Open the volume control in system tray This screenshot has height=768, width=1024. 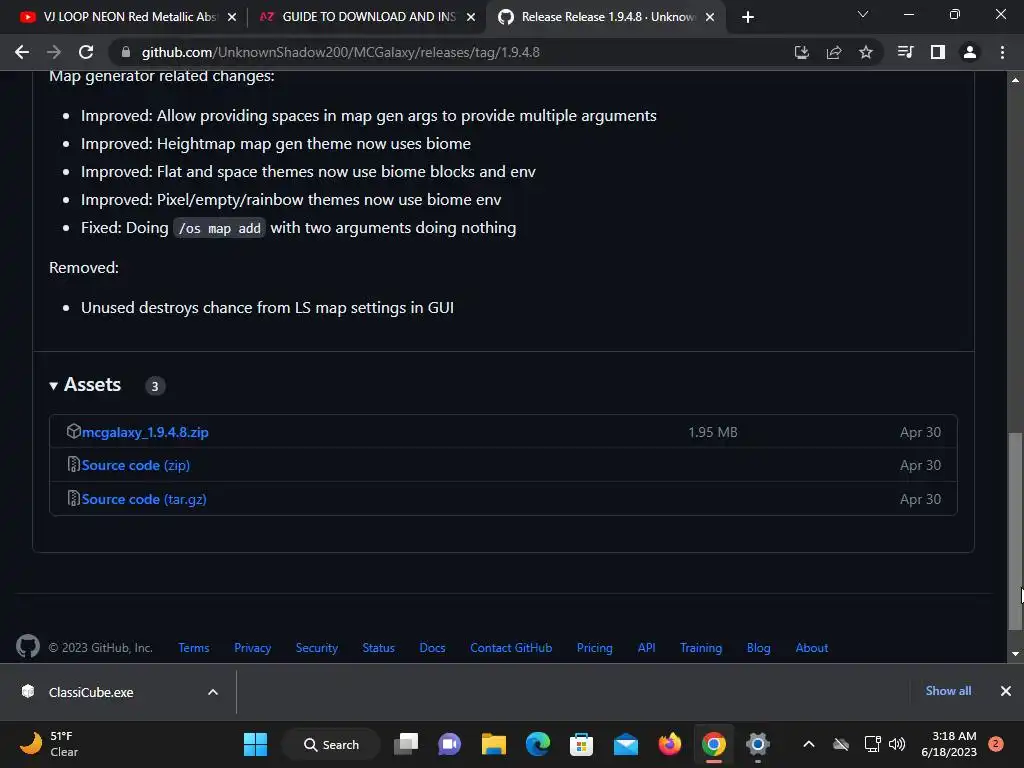pos(897,744)
